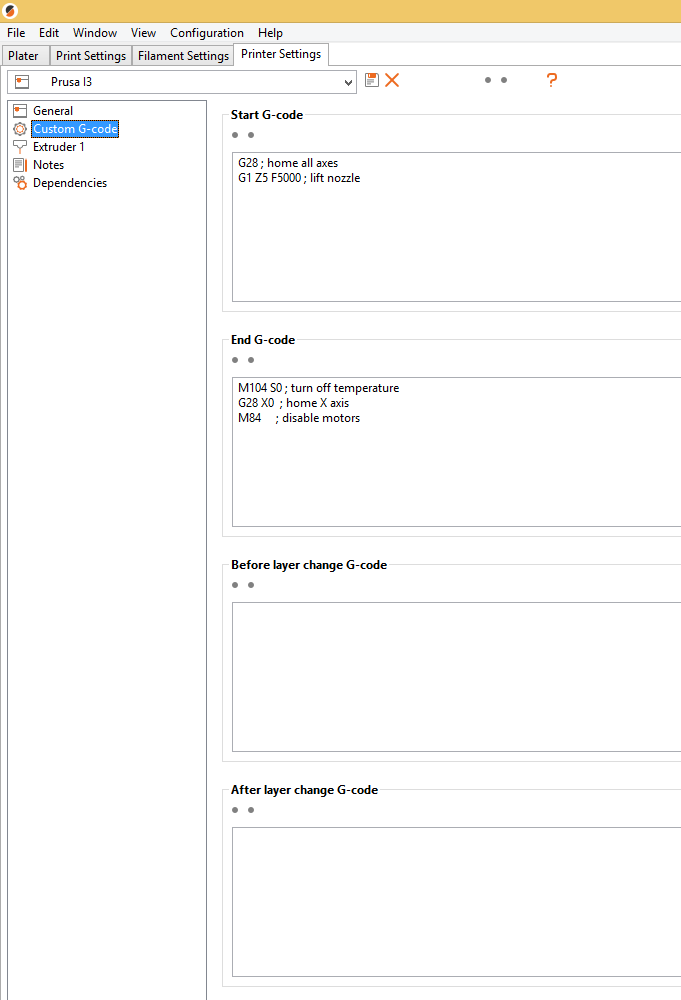Click right dot under After layer change heading
Screen dimensions: 681x1000
coord(251,810)
